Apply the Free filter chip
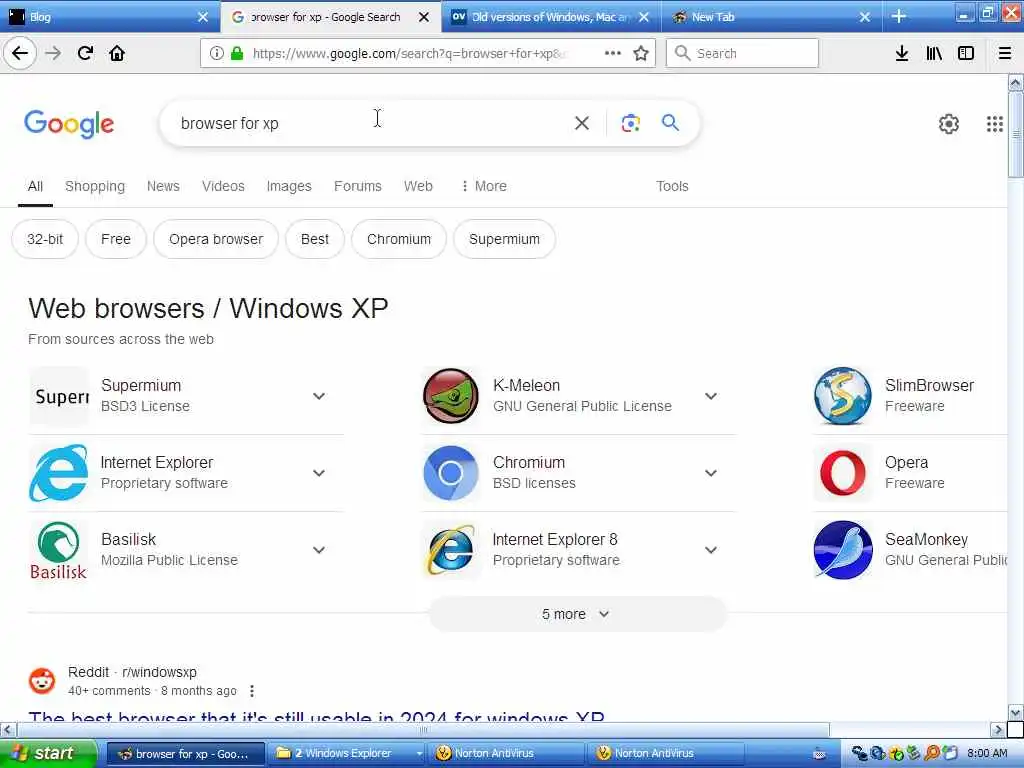Viewport: 1024px width, 768px height. [116, 239]
